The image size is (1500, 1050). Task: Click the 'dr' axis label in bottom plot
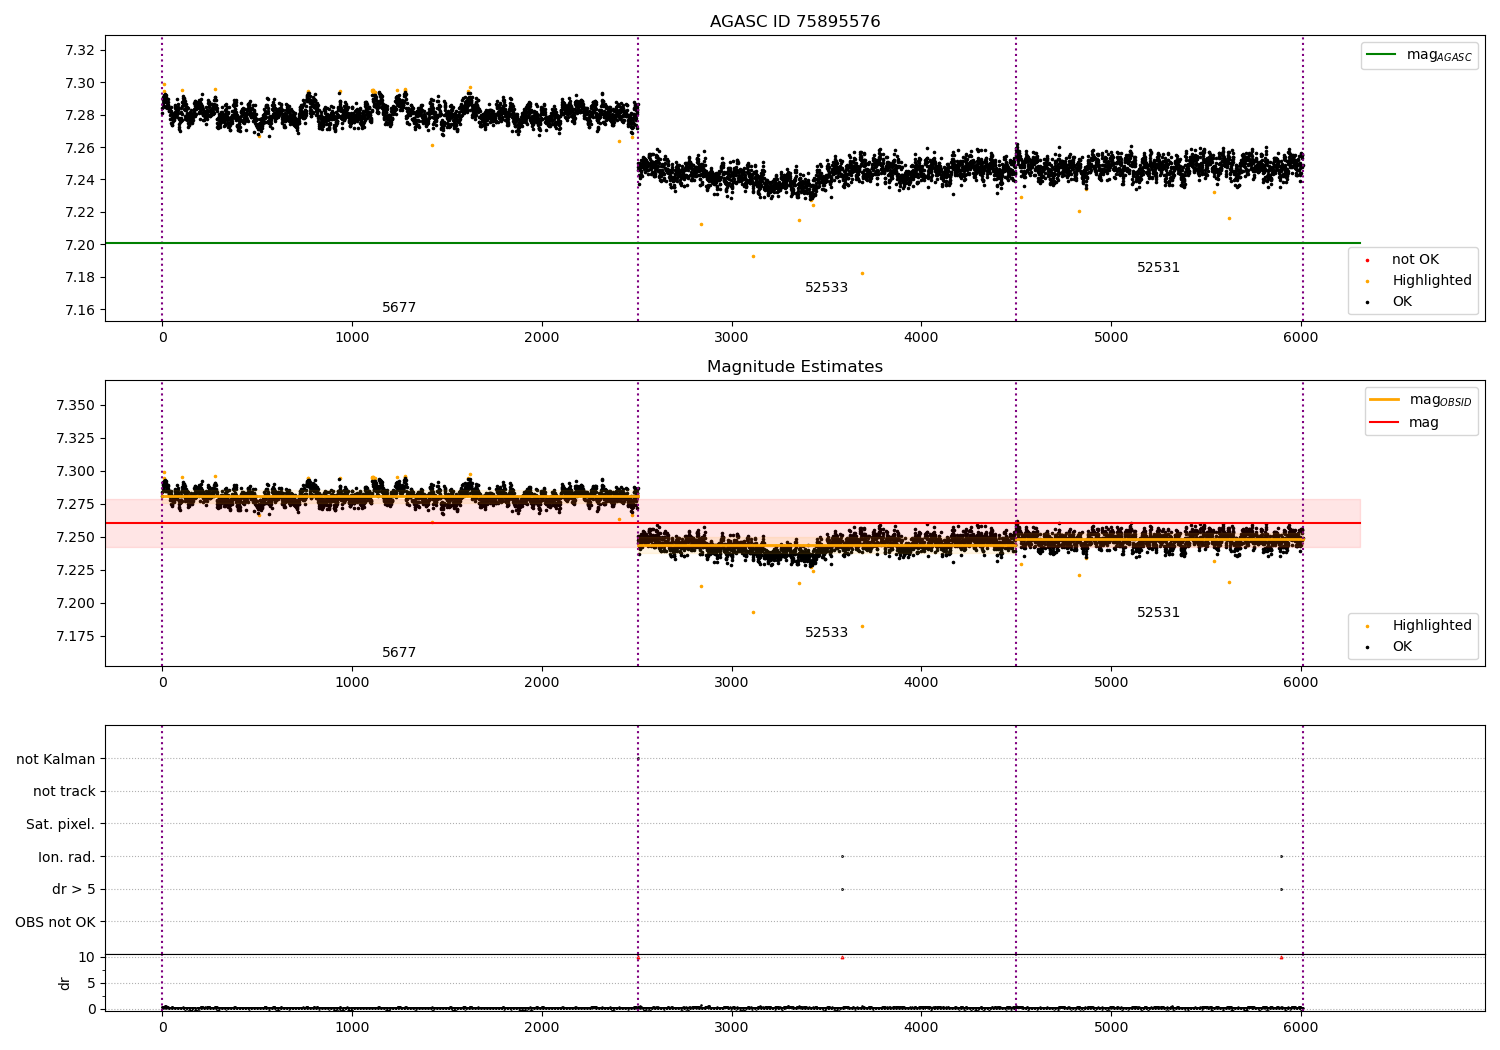pyautogui.click(x=65, y=983)
